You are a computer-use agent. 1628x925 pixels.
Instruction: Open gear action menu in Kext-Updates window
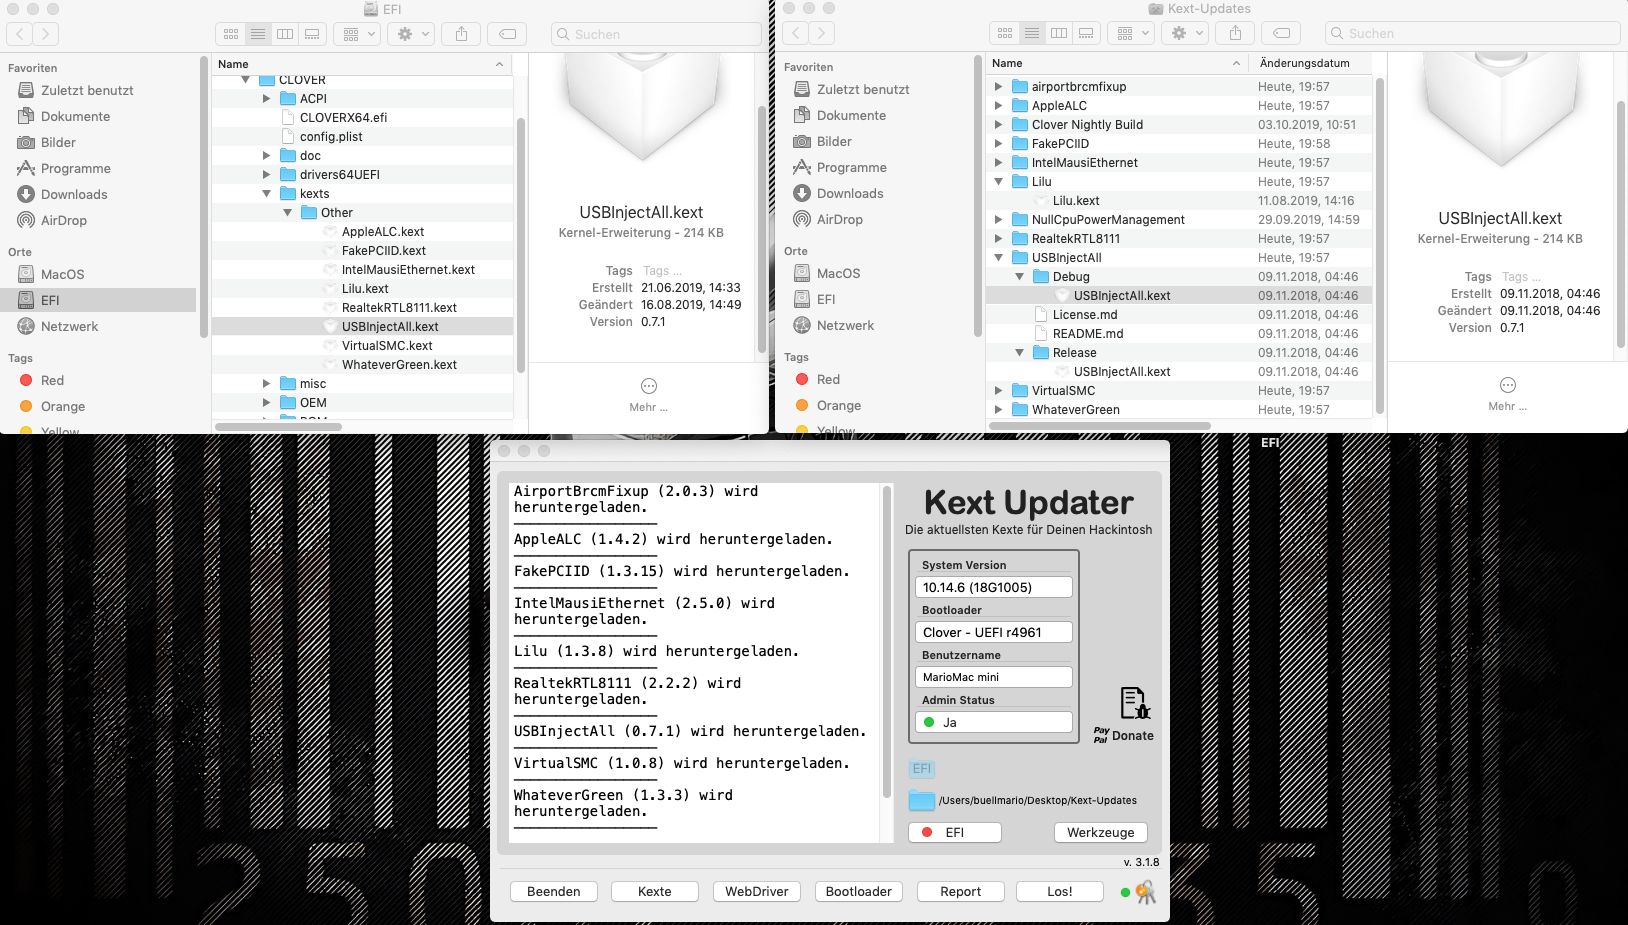(x=1187, y=33)
